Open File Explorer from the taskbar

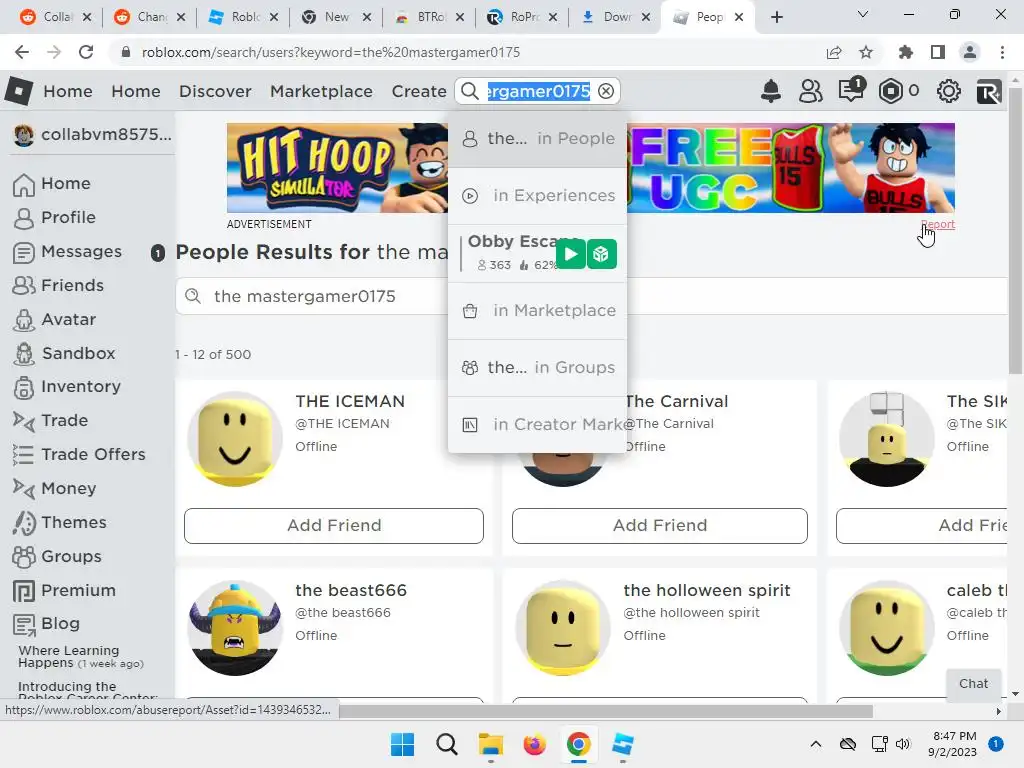click(490, 744)
